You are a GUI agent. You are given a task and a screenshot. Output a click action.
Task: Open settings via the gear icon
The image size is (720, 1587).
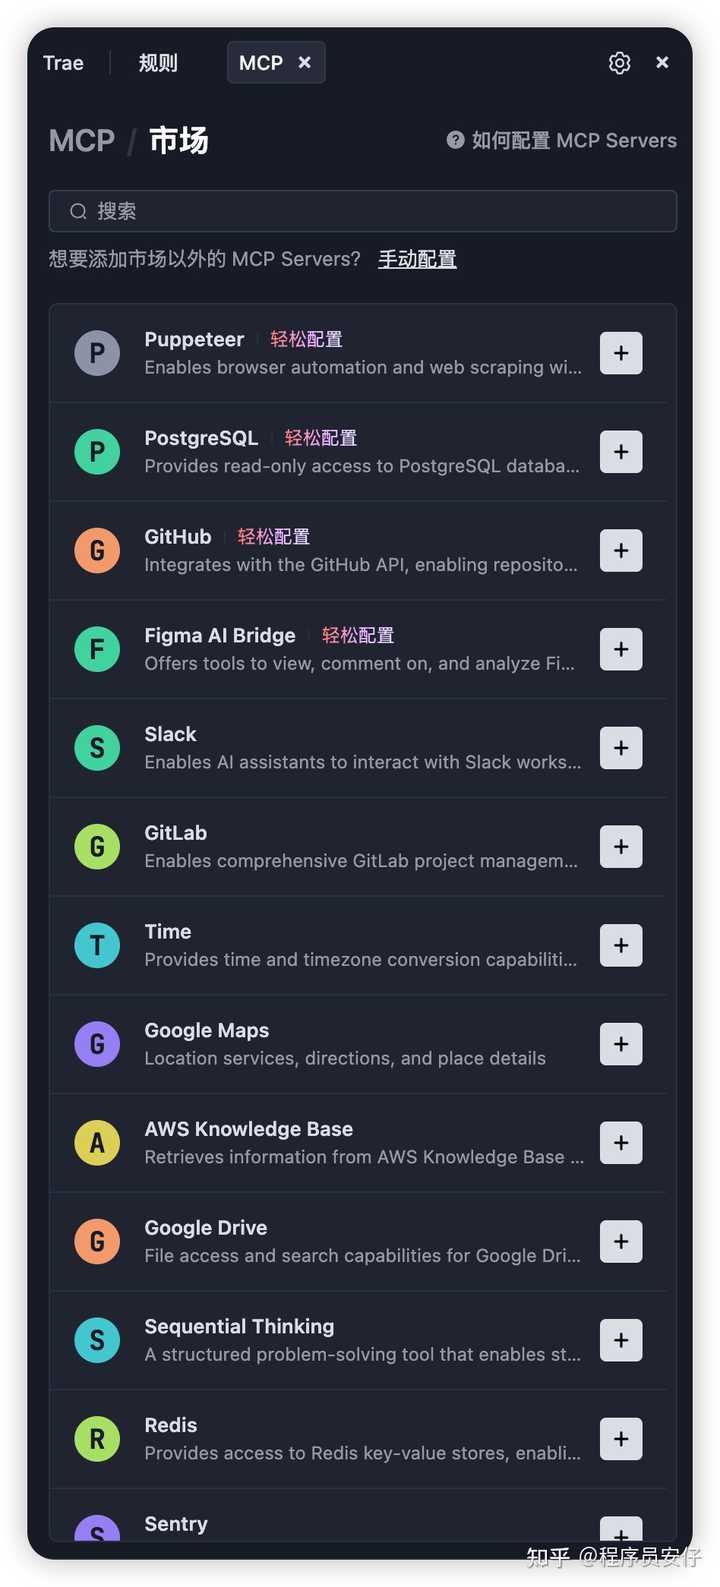pos(619,63)
